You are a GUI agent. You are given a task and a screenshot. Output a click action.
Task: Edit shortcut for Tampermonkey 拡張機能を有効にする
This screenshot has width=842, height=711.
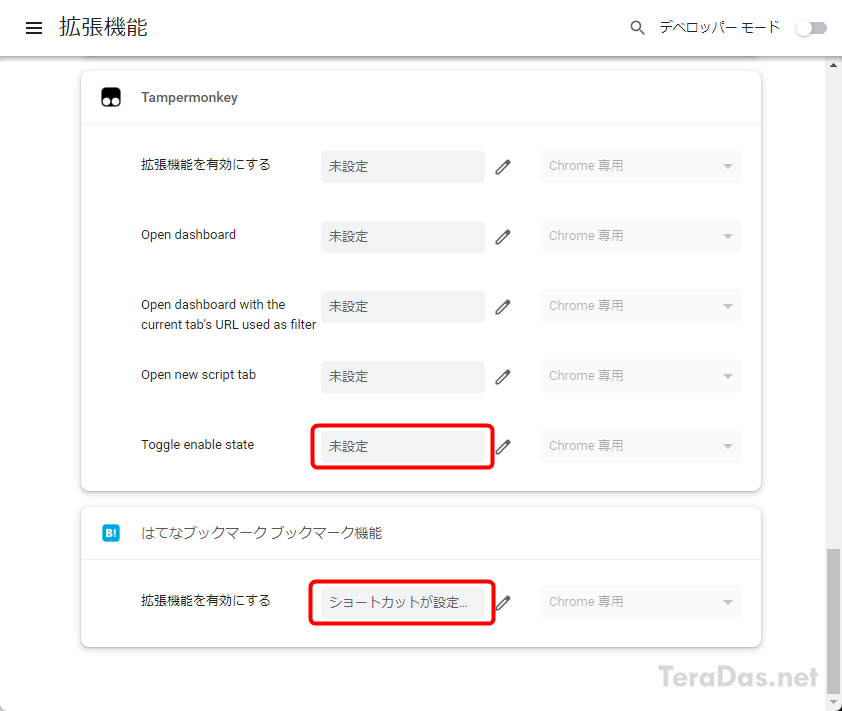(x=503, y=167)
